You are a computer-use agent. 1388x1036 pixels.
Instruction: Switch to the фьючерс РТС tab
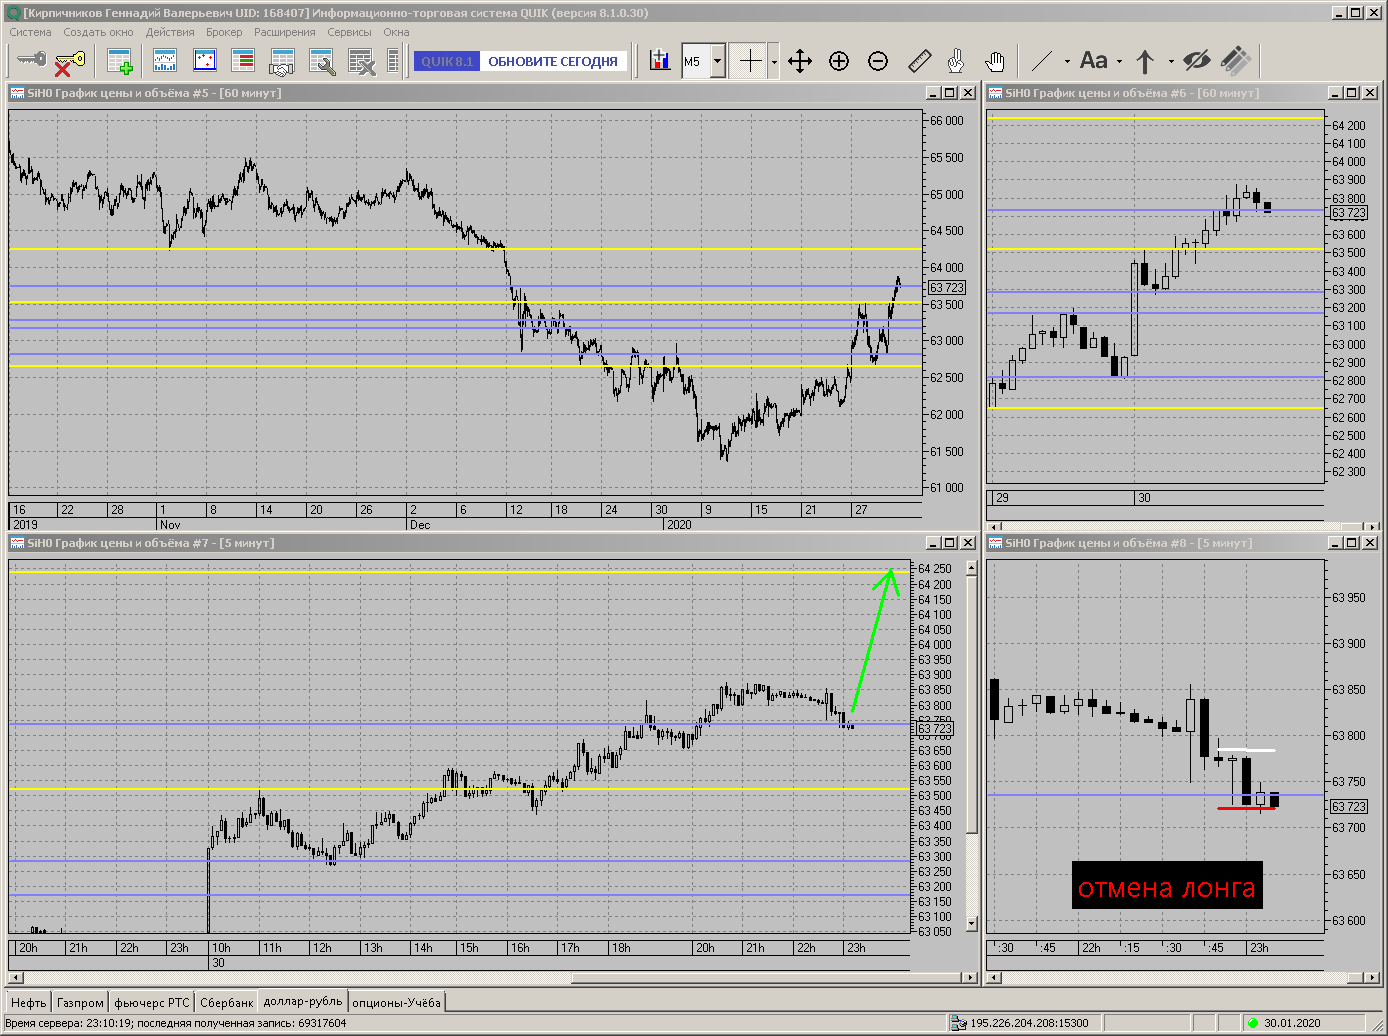[x=152, y=1002]
